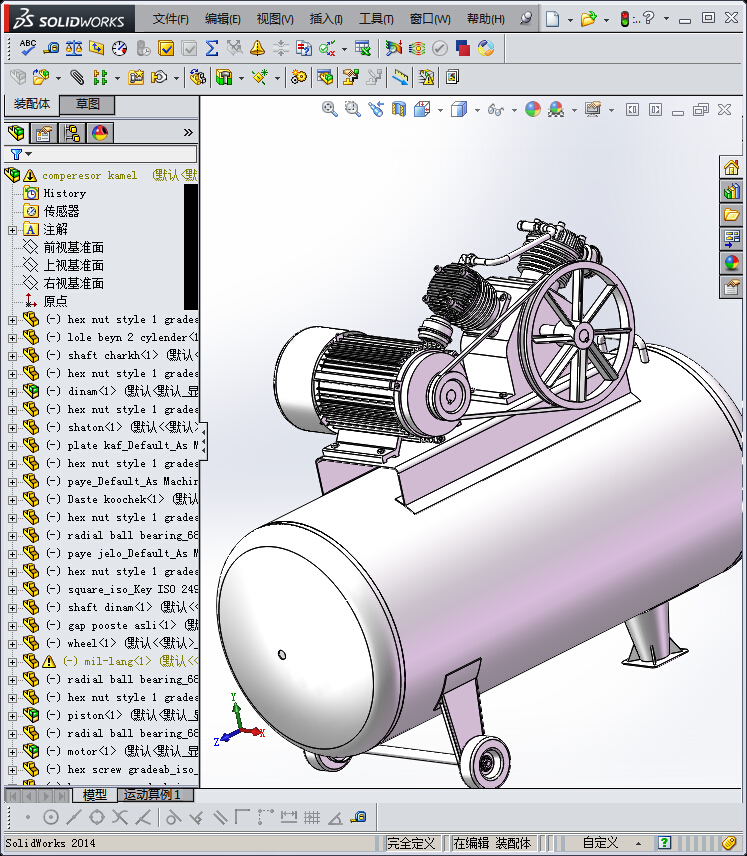
Task: Switch to the 草图 tab
Action: [x=87, y=105]
